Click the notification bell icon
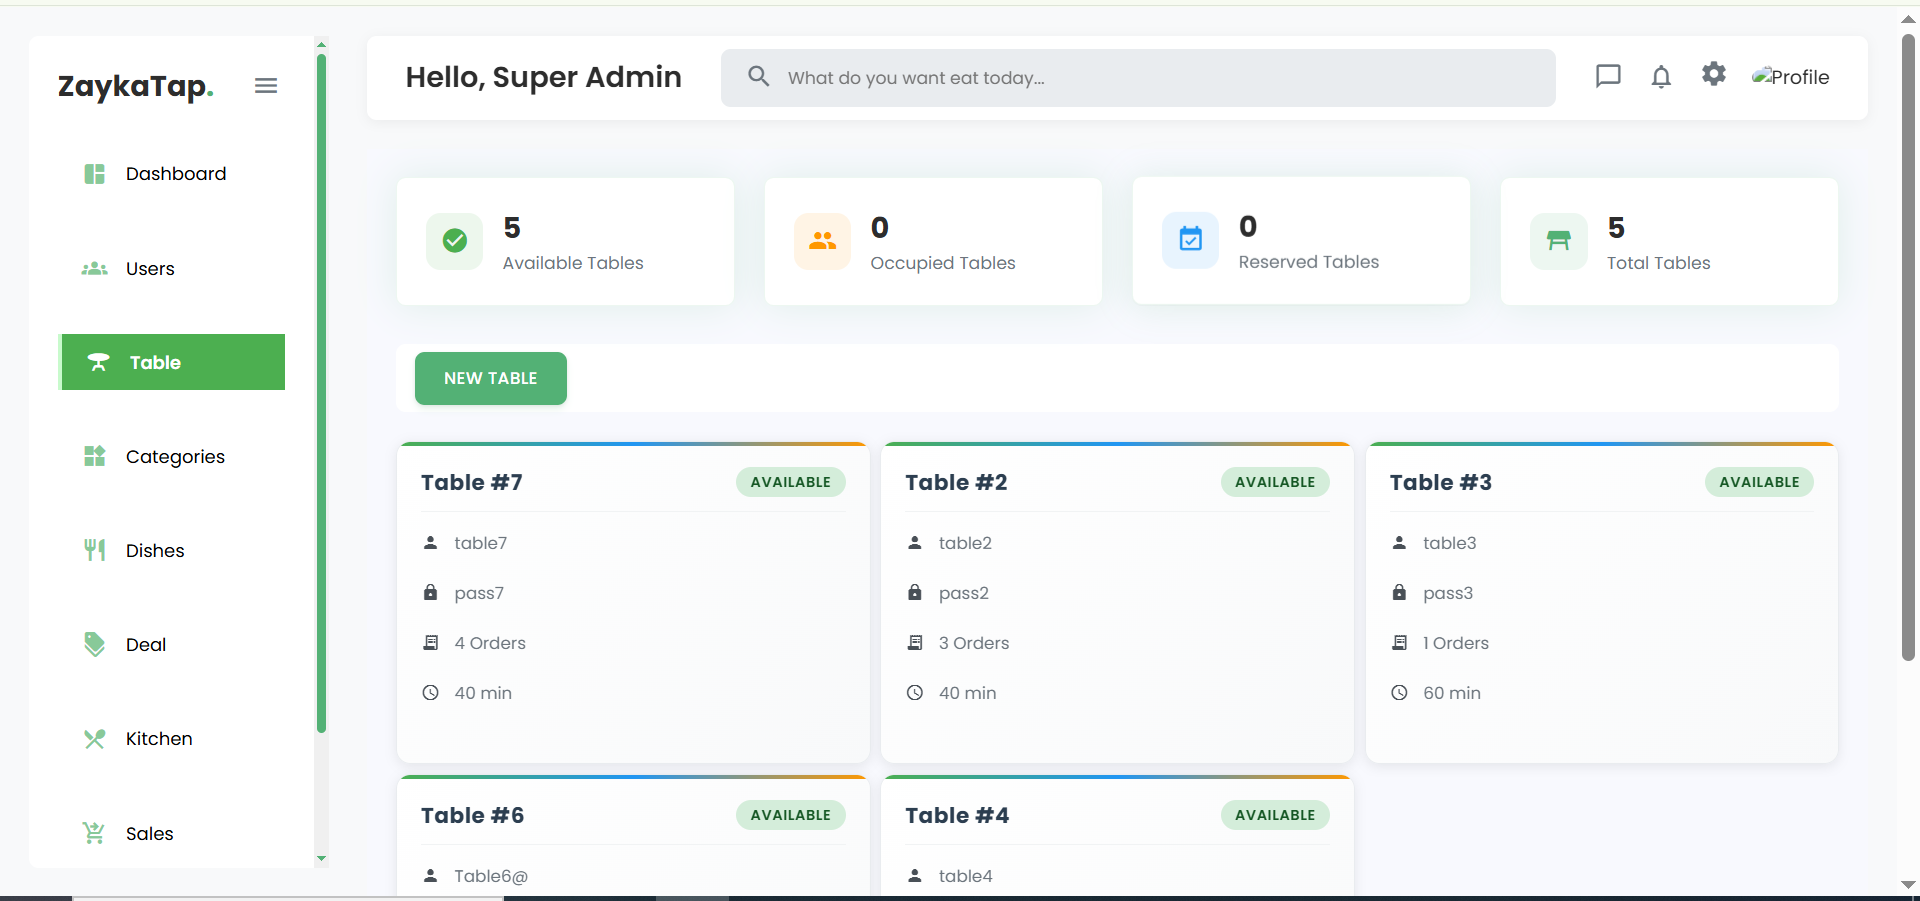 [x=1661, y=77]
